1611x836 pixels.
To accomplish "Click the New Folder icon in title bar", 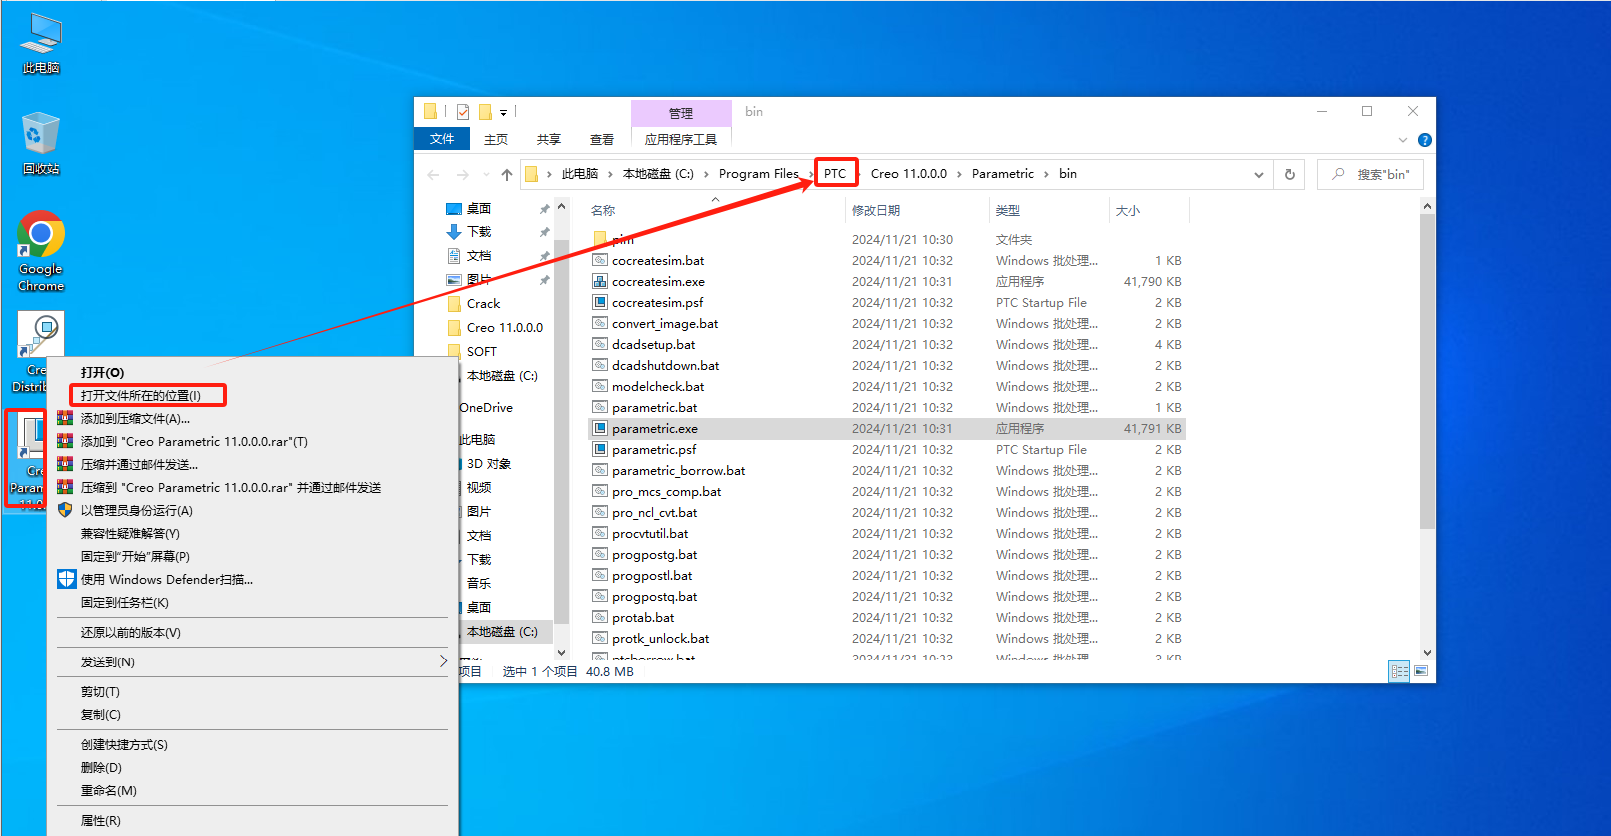I will (x=485, y=112).
